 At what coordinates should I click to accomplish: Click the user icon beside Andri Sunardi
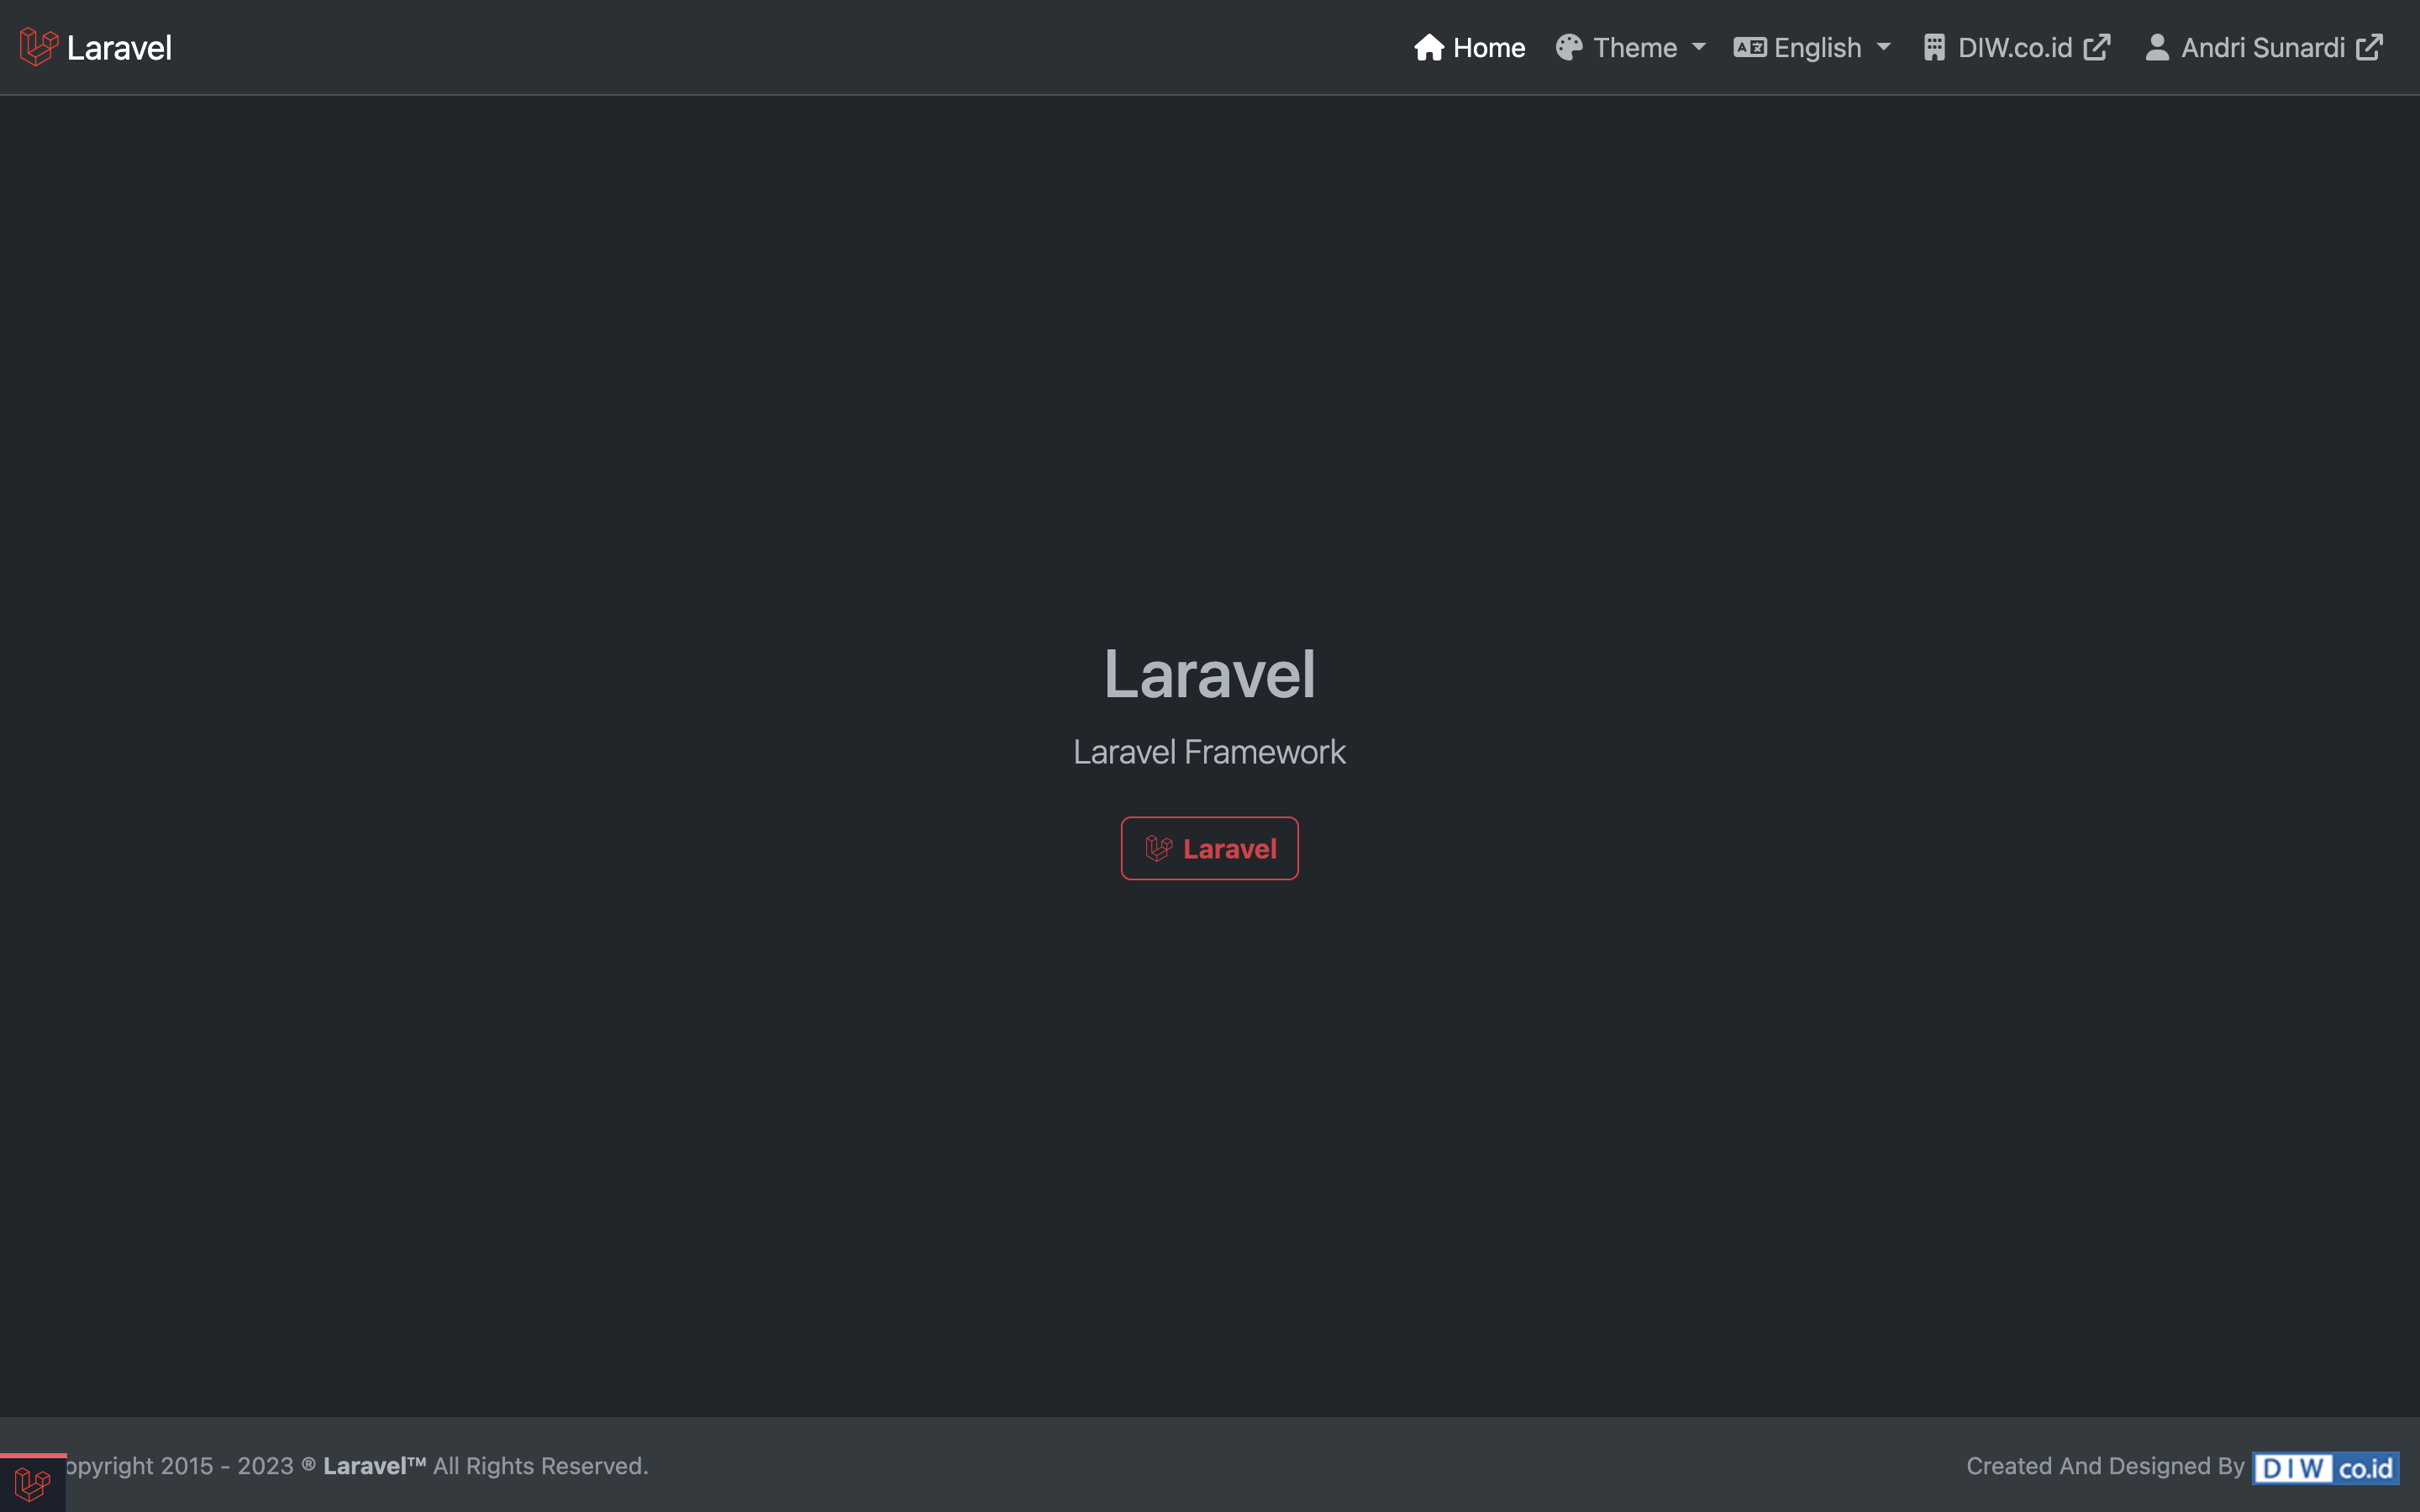(2157, 47)
